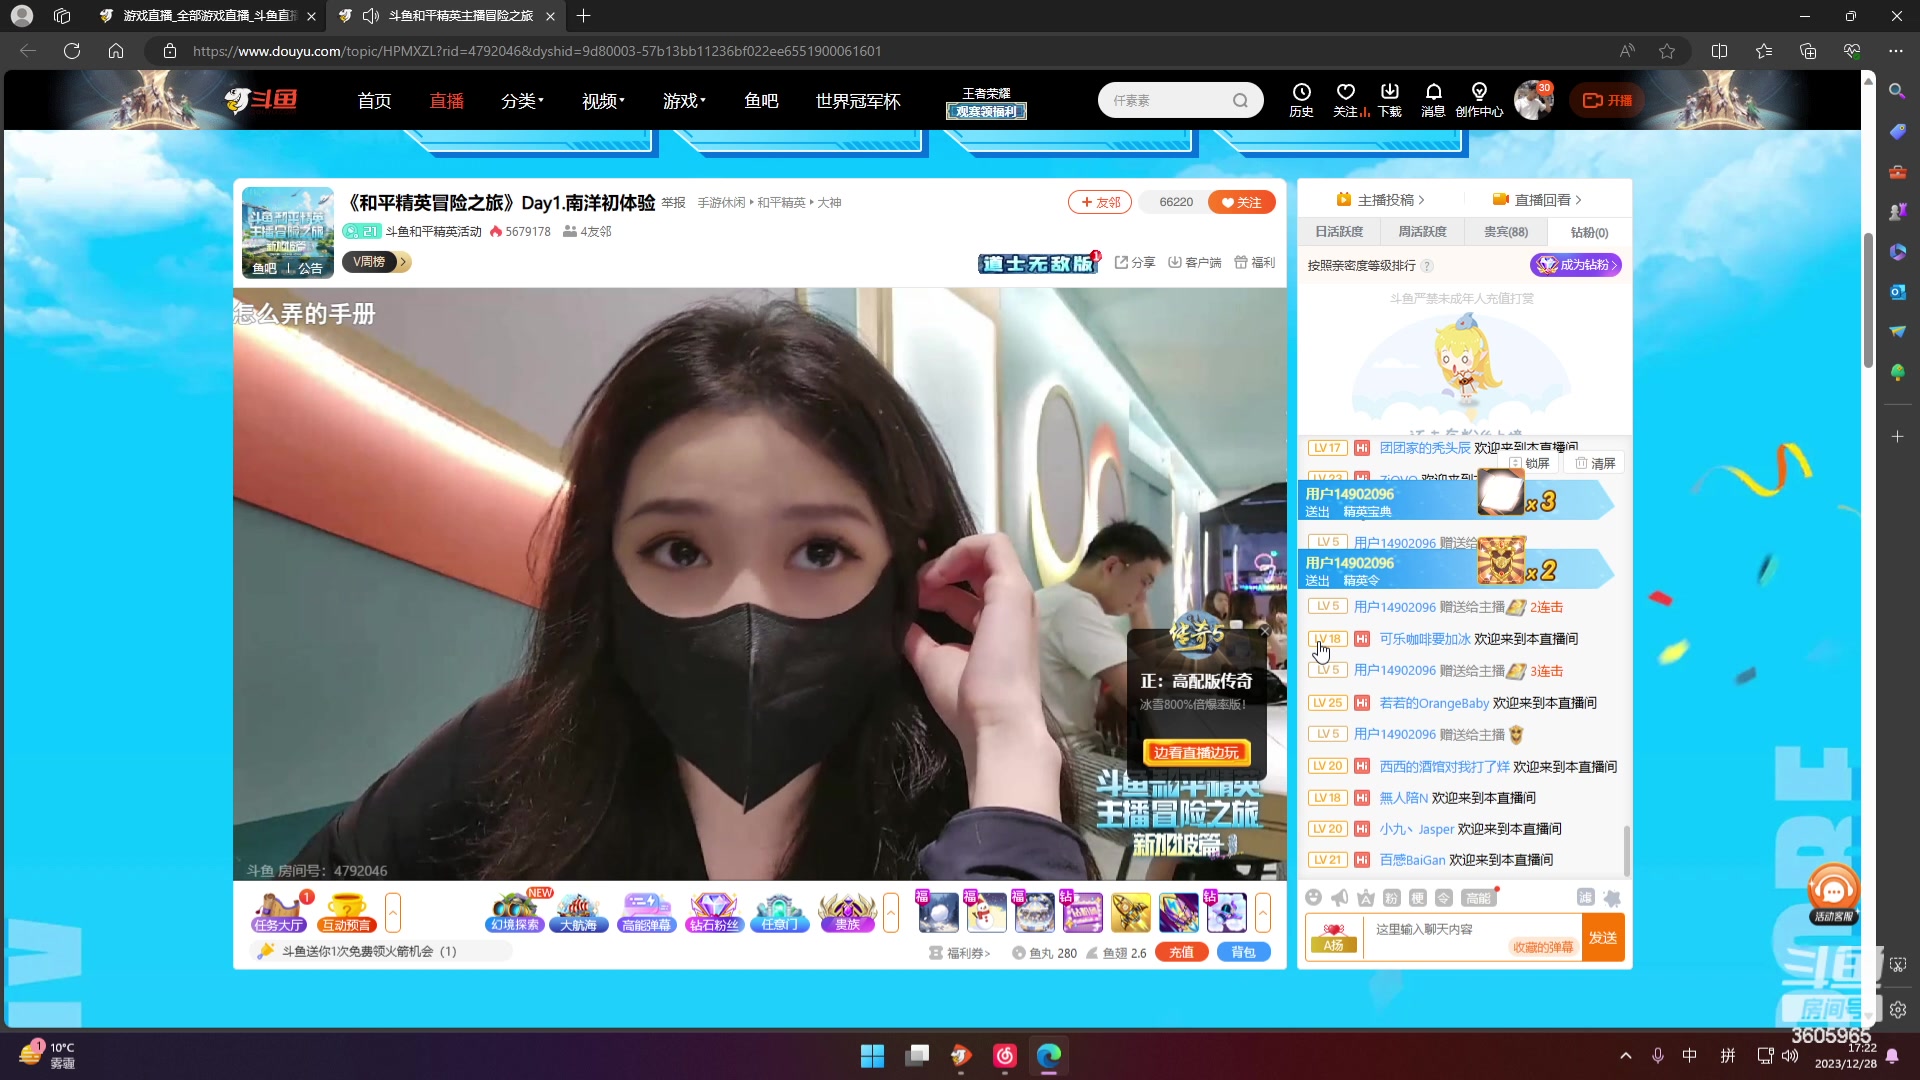Image resolution: width=1920 pixels, height=1080 pixels.
Task: Click the 友邻 button
Action: (x=1100, y=202)
